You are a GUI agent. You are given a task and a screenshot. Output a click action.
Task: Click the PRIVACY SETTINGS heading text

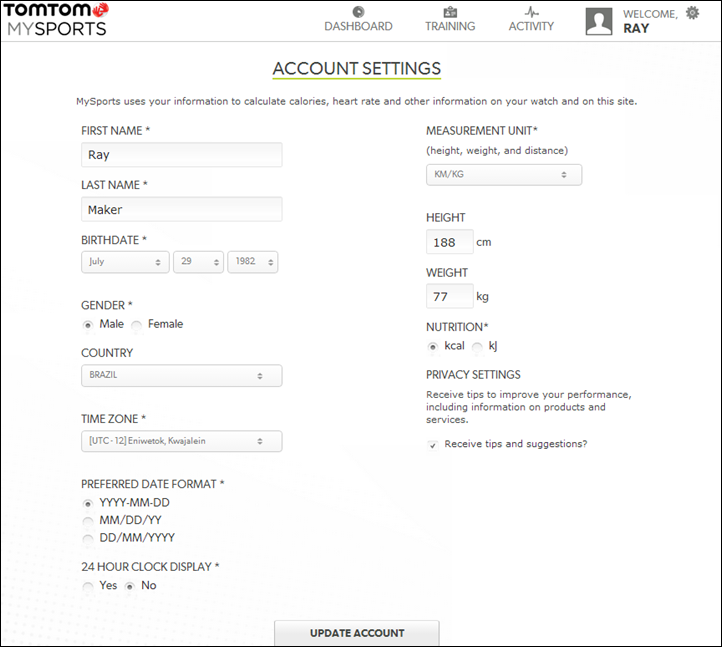click(x=473, y=375)
